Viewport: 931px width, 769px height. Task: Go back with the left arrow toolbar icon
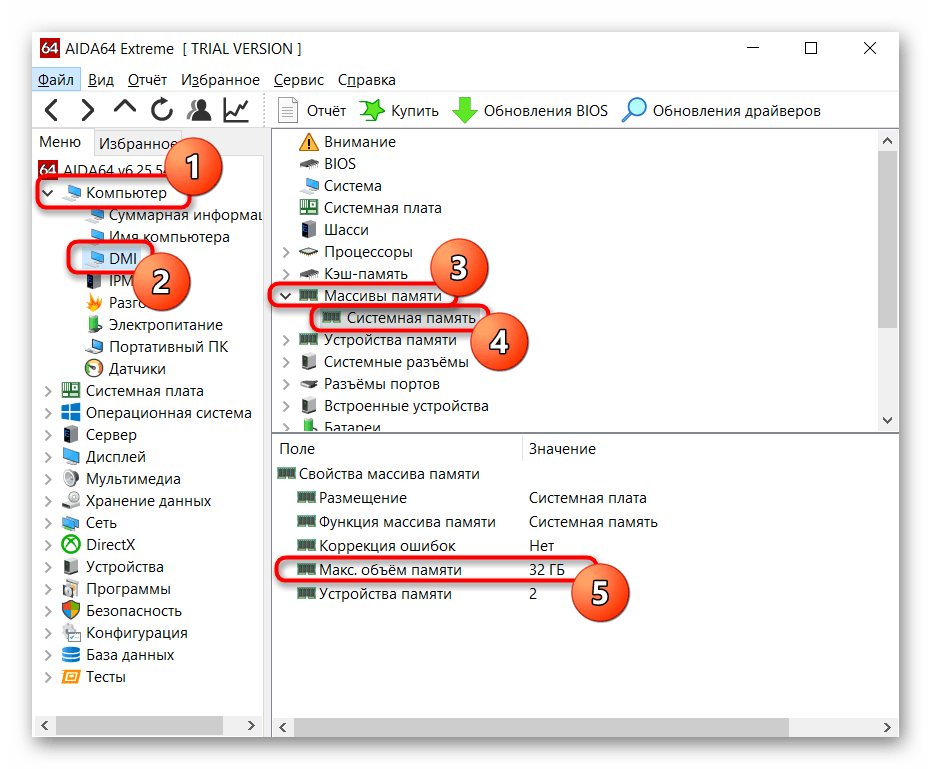tap(52, 110)
